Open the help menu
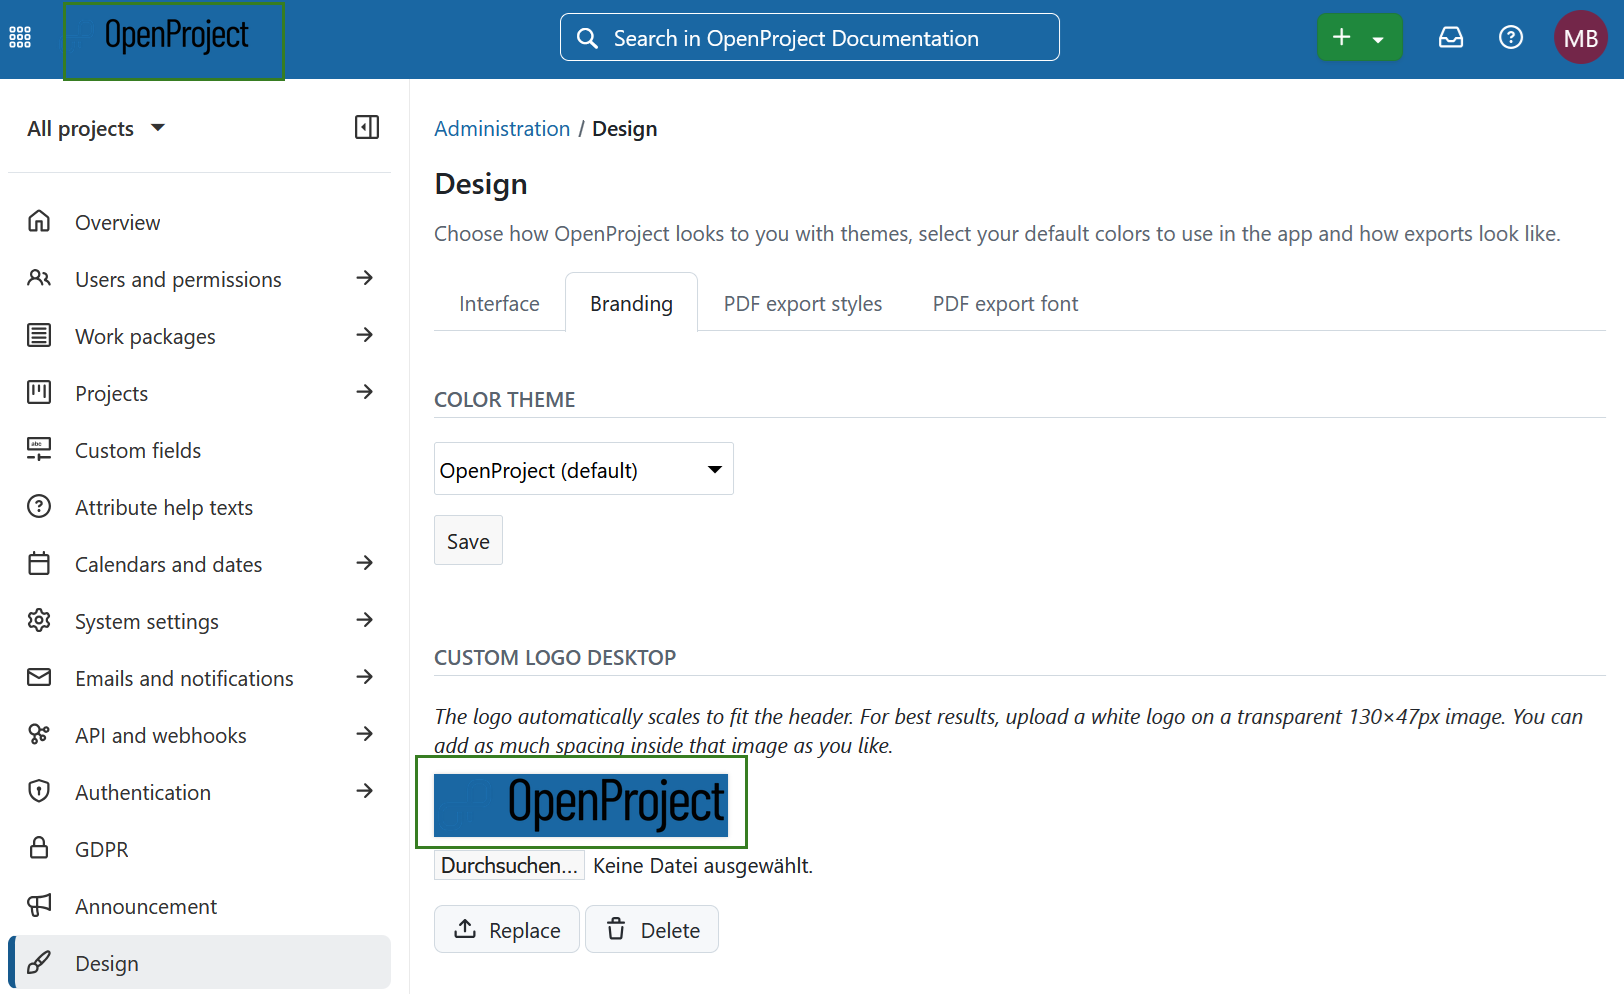Image resolution: width=1624 pixels, height=994 pixels. [x=1510, y=37]
